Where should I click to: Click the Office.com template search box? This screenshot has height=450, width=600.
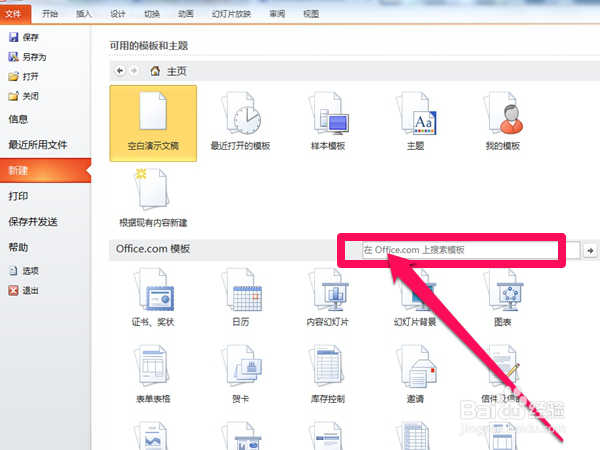point(471,250)
